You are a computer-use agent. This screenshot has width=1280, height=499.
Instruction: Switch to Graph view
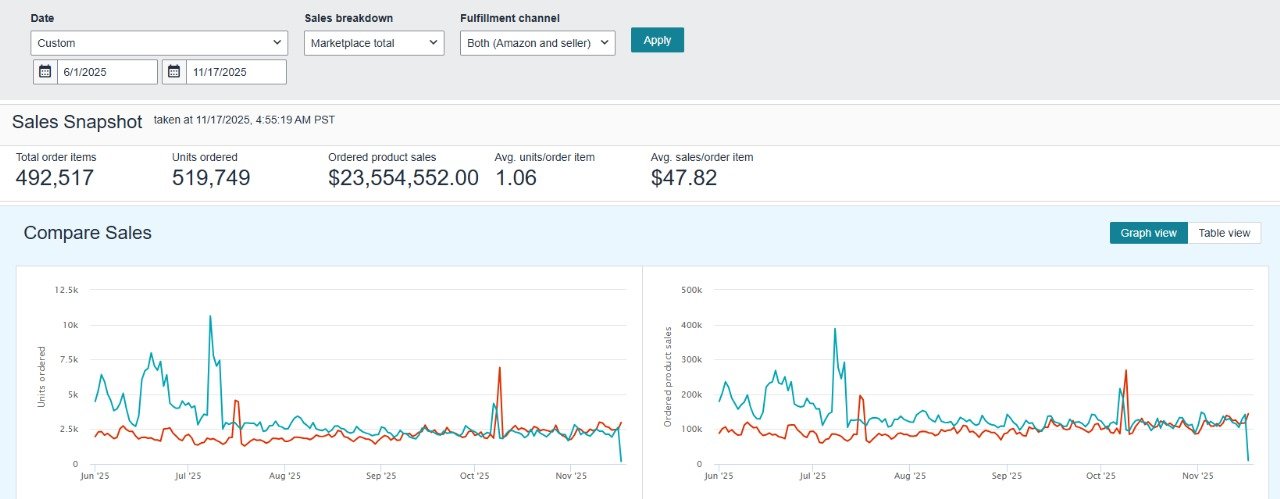[x=1148, y=233]
